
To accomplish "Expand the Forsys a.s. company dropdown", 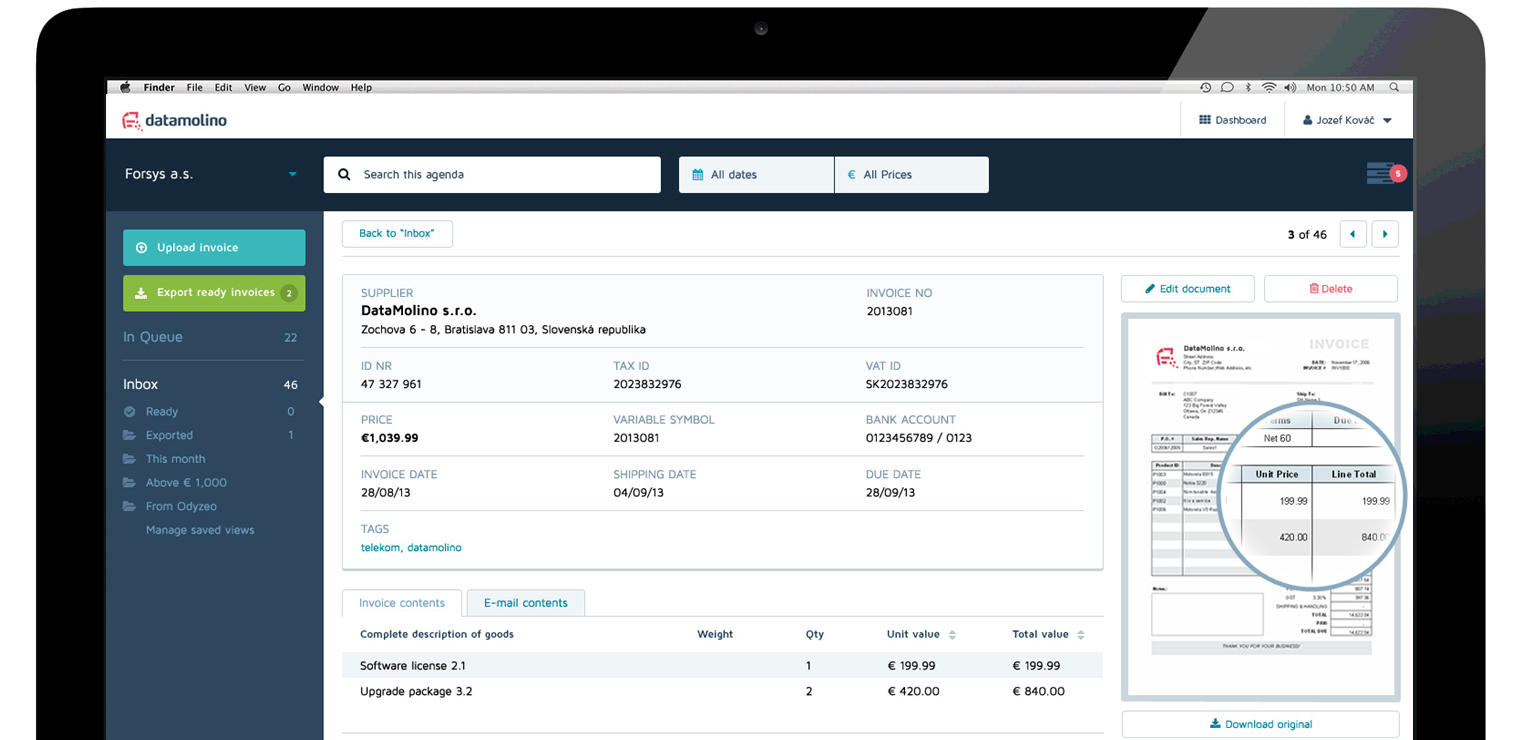I will 292,174.
